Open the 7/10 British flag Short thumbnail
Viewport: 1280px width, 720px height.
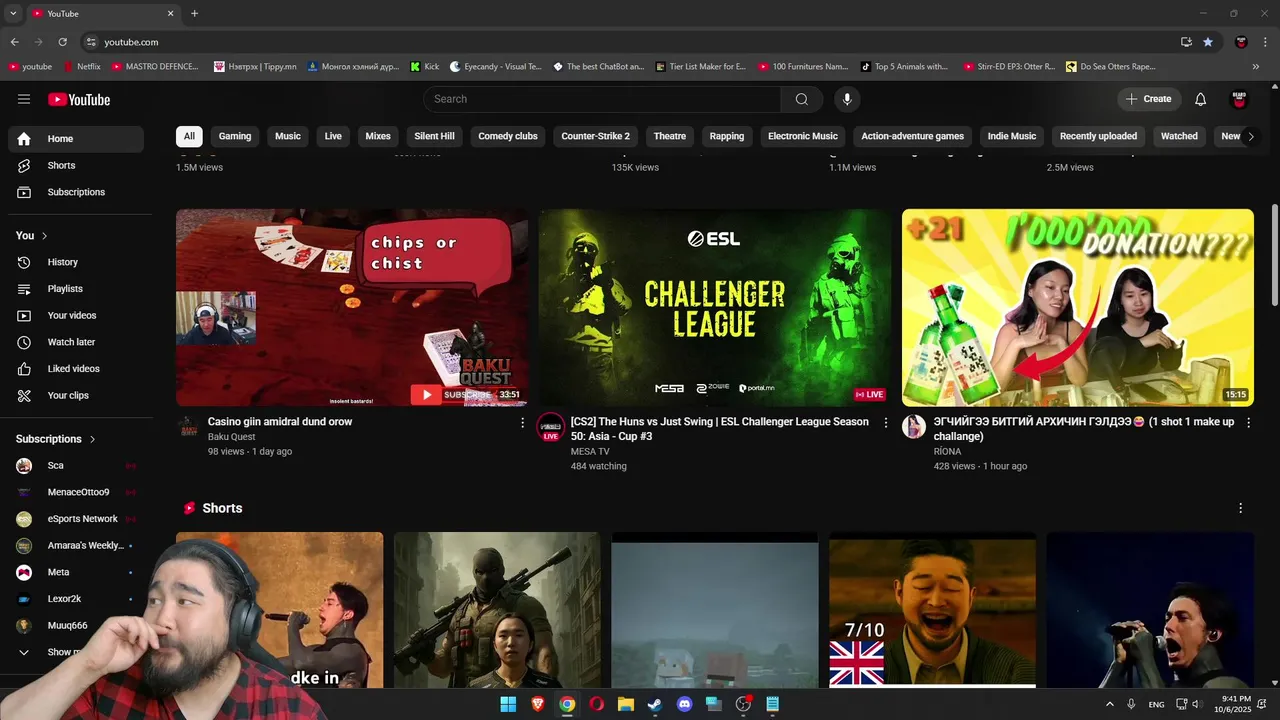click(932, 610)
